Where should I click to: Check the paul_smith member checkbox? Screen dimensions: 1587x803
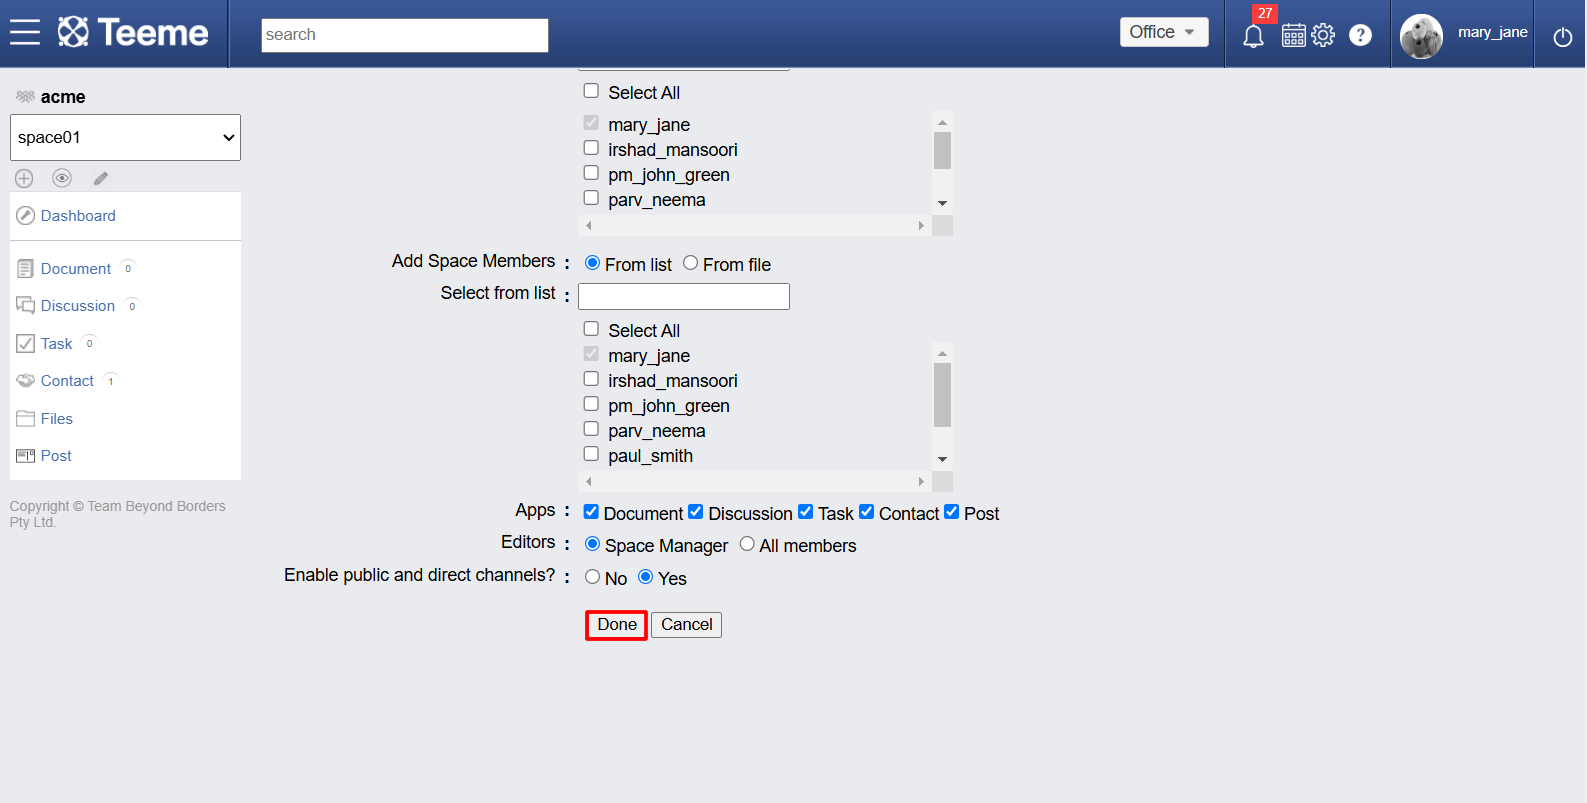(x=591, y=454)
